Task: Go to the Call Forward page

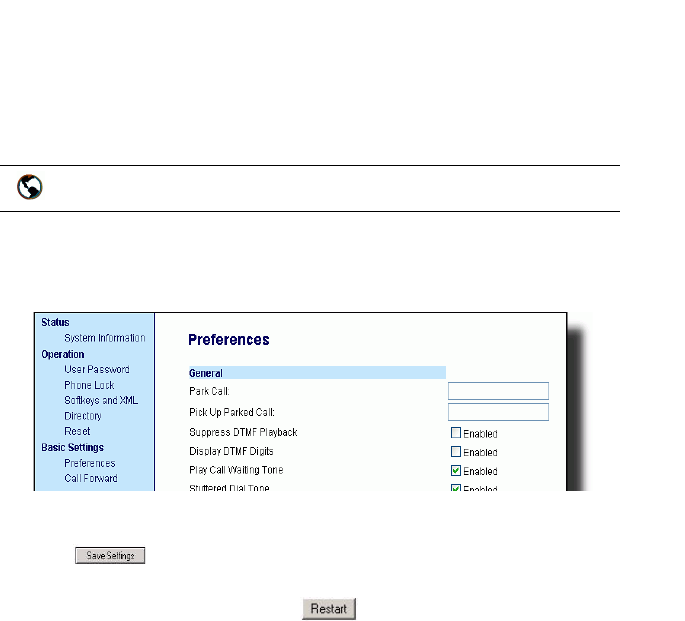Action: (x=91, y=478)
